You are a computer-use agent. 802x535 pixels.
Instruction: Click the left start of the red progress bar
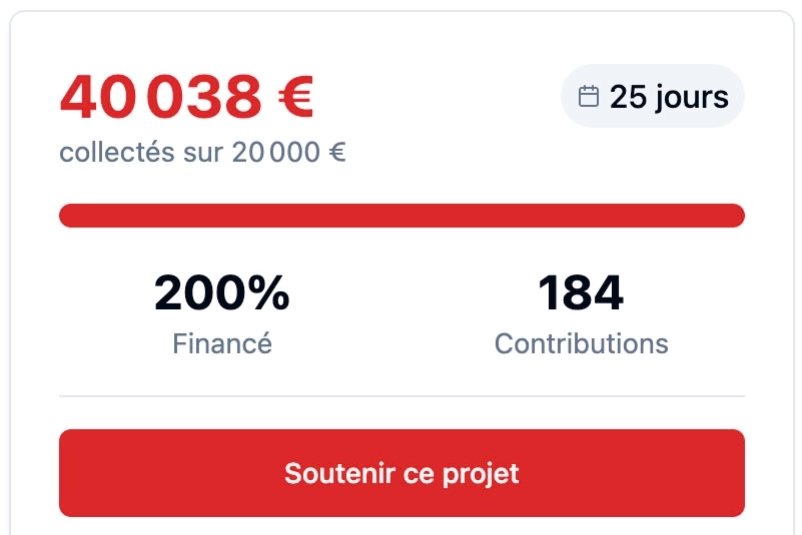coord(68,216)
